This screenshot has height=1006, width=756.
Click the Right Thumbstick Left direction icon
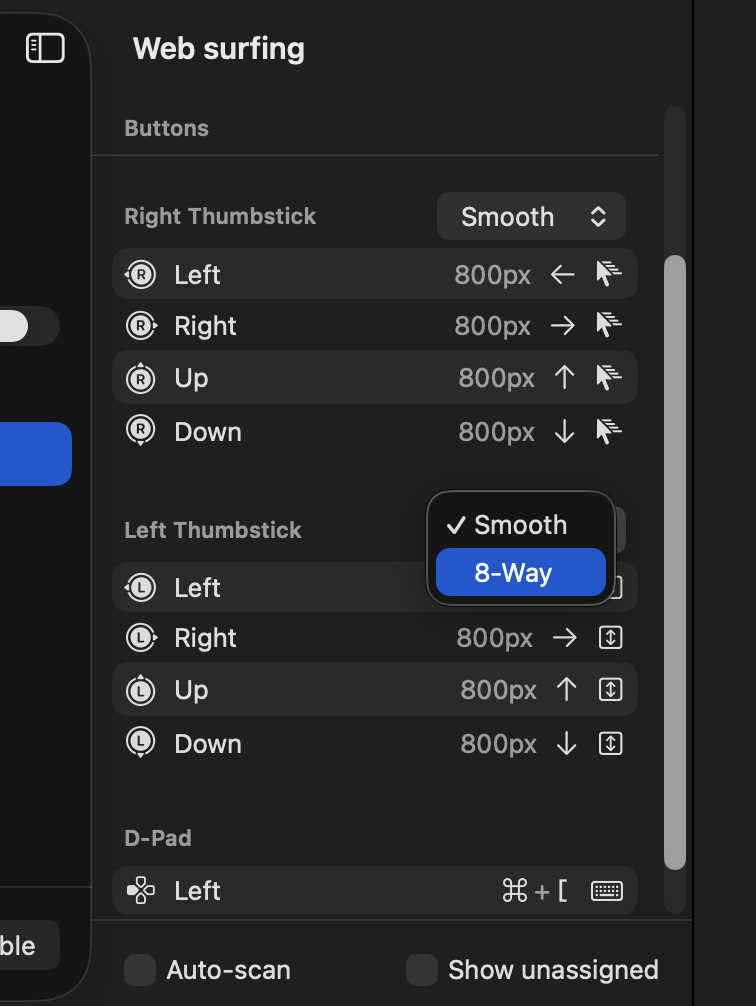[141, 275]
